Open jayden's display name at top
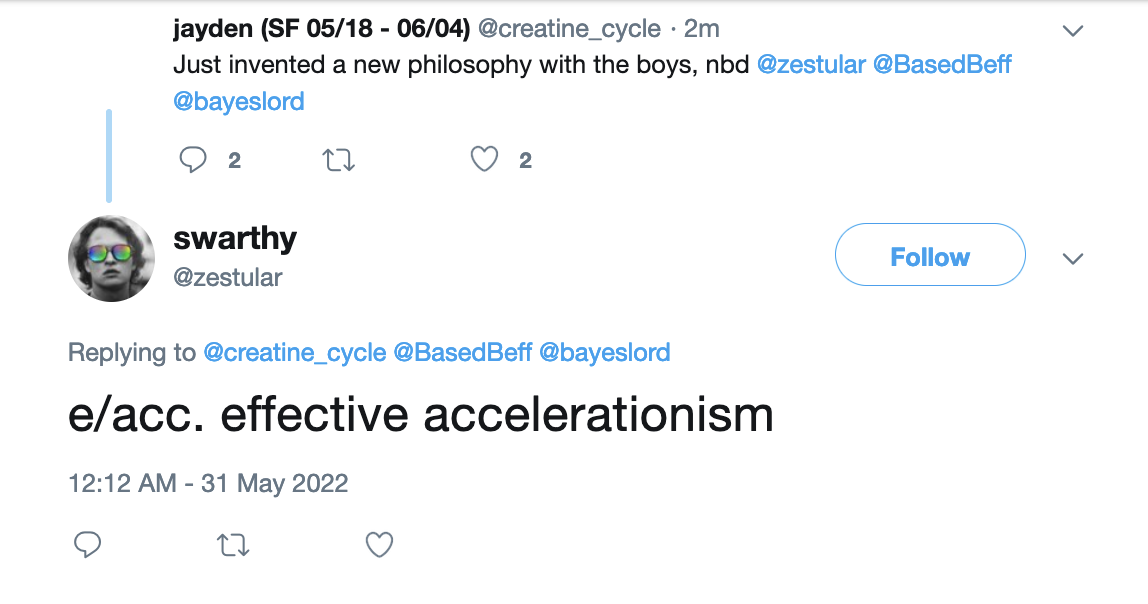 coord(321,29)
